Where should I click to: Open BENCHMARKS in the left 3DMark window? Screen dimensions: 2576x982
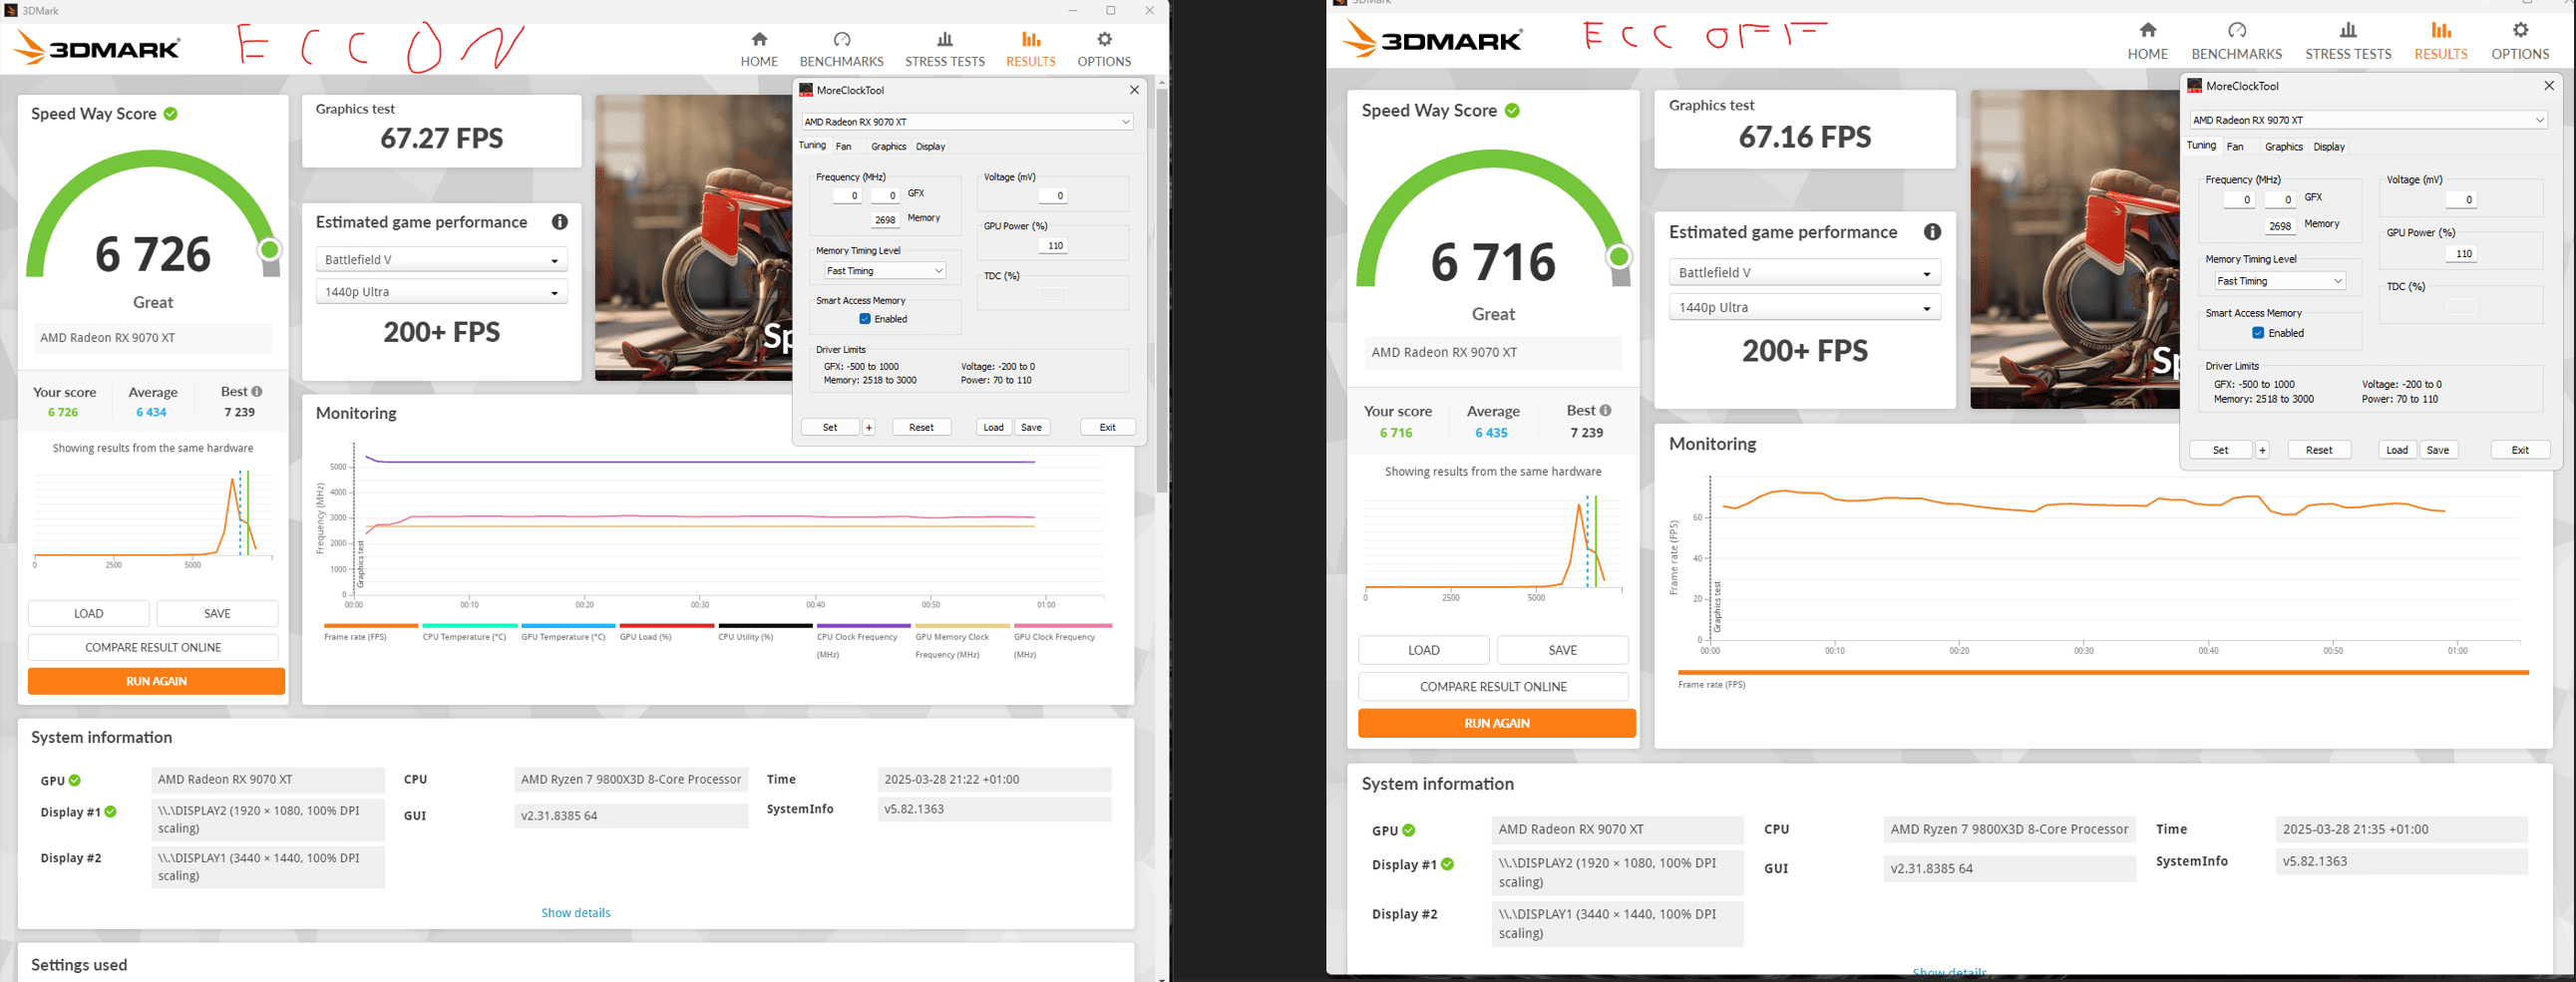[x=841, y=49]
